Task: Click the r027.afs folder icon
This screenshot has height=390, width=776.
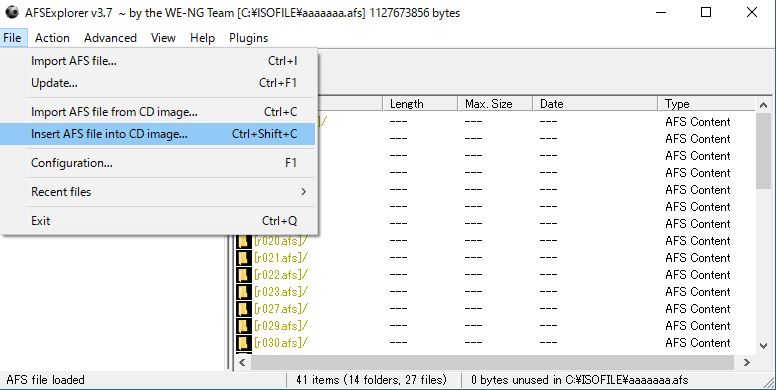Action: click(243, 309)
